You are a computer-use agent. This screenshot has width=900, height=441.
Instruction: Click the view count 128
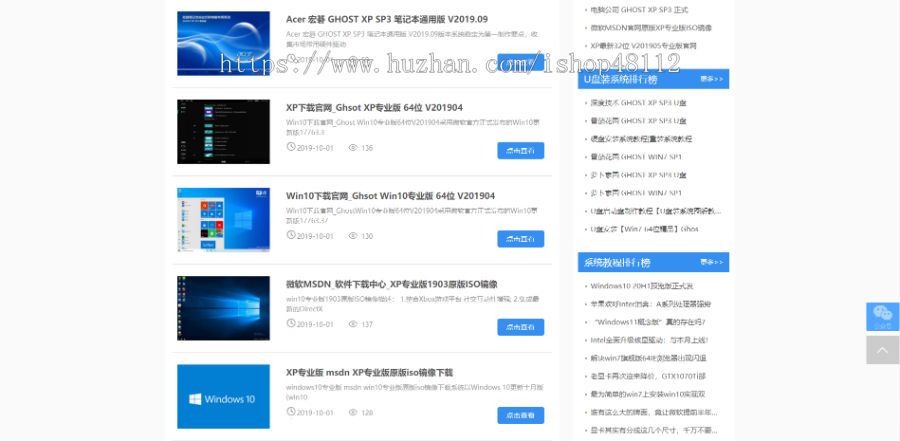tap(367, 413)
